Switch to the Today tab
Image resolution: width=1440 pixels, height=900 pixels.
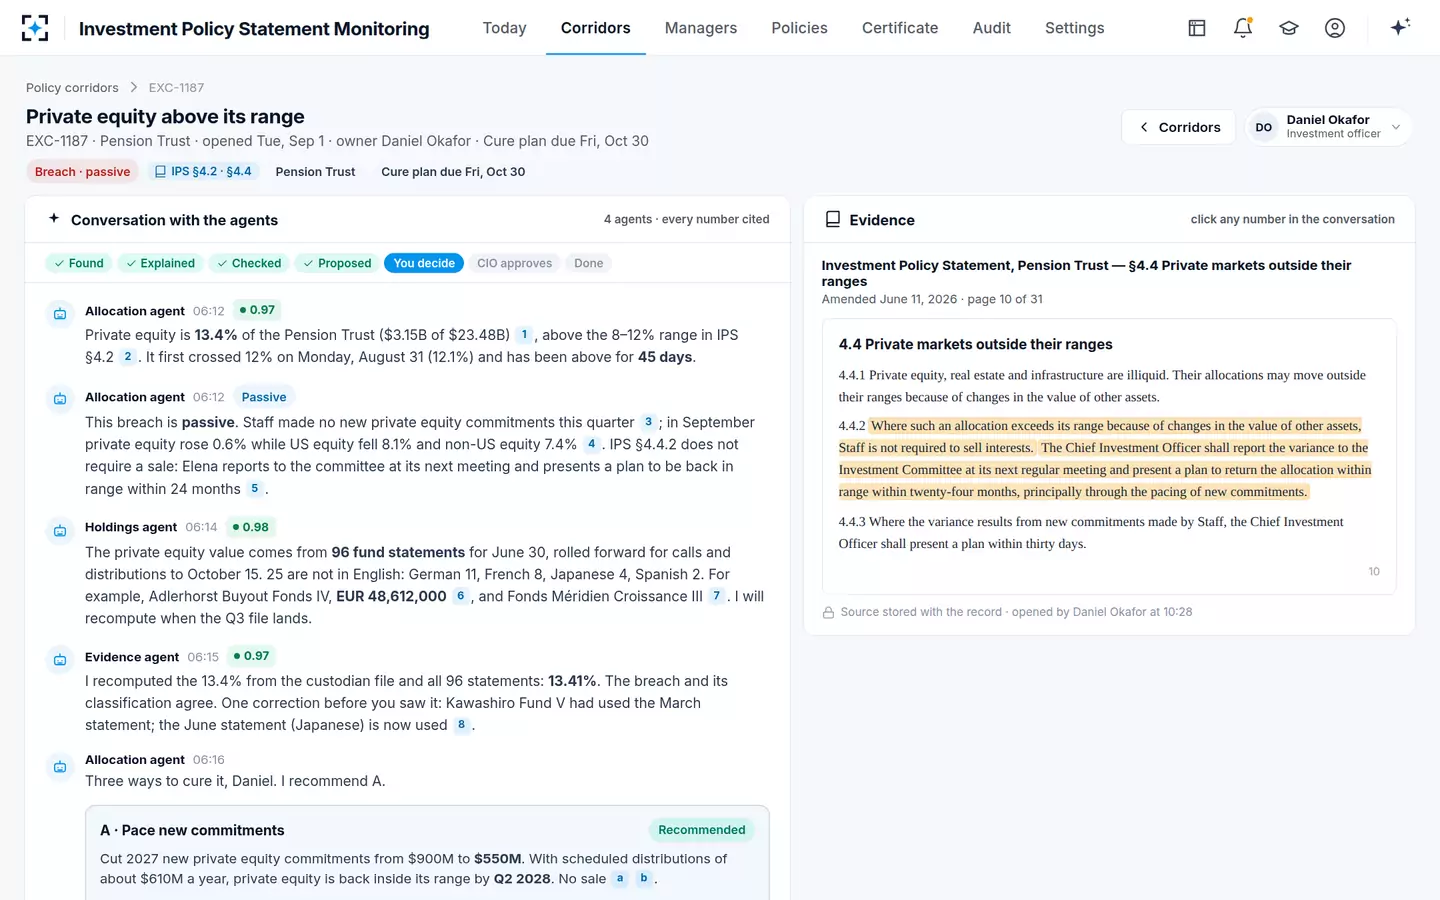[504, 28]
